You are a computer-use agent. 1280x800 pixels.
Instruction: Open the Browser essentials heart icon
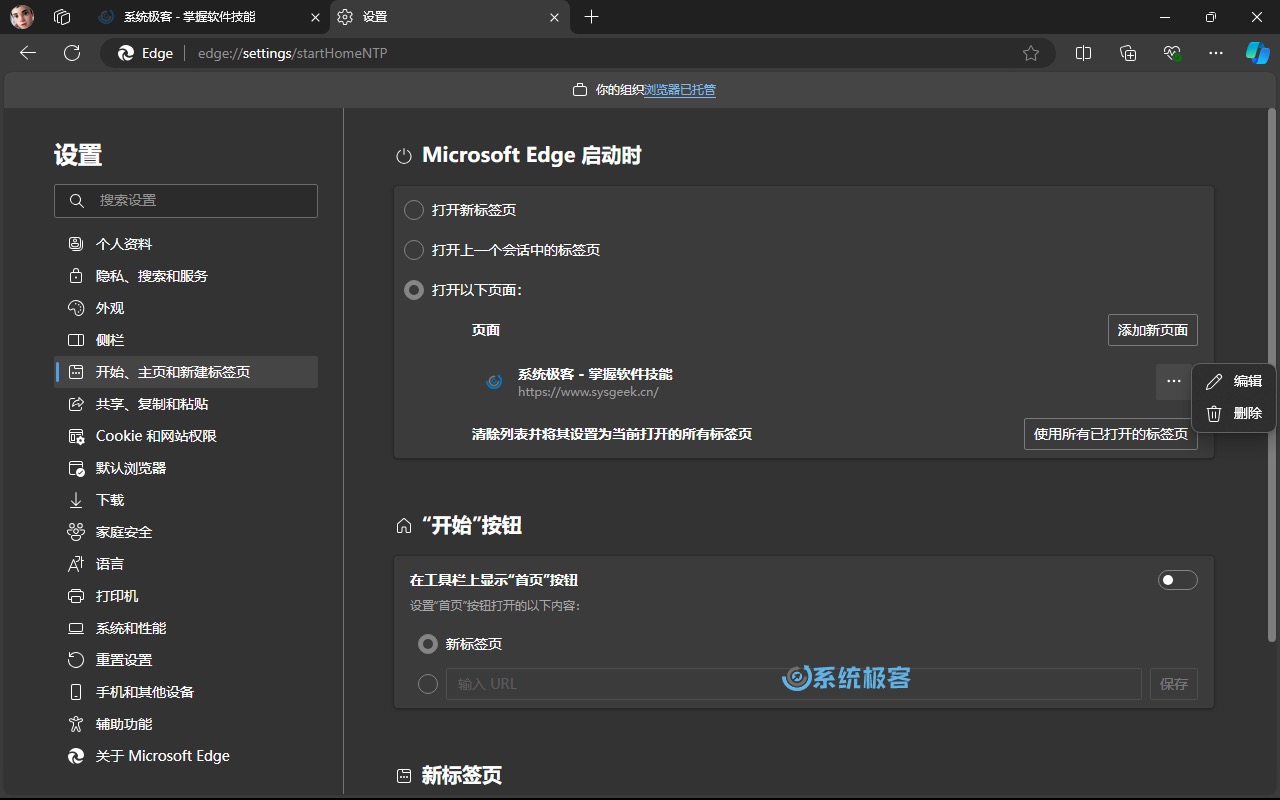1172,53
